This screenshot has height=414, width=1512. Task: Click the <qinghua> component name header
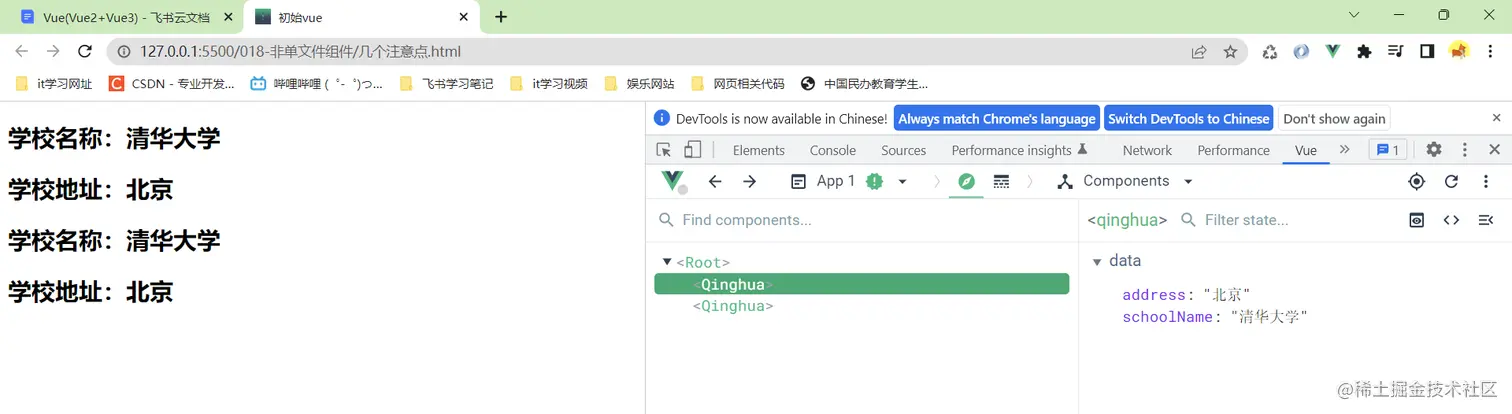(1127, 220)
